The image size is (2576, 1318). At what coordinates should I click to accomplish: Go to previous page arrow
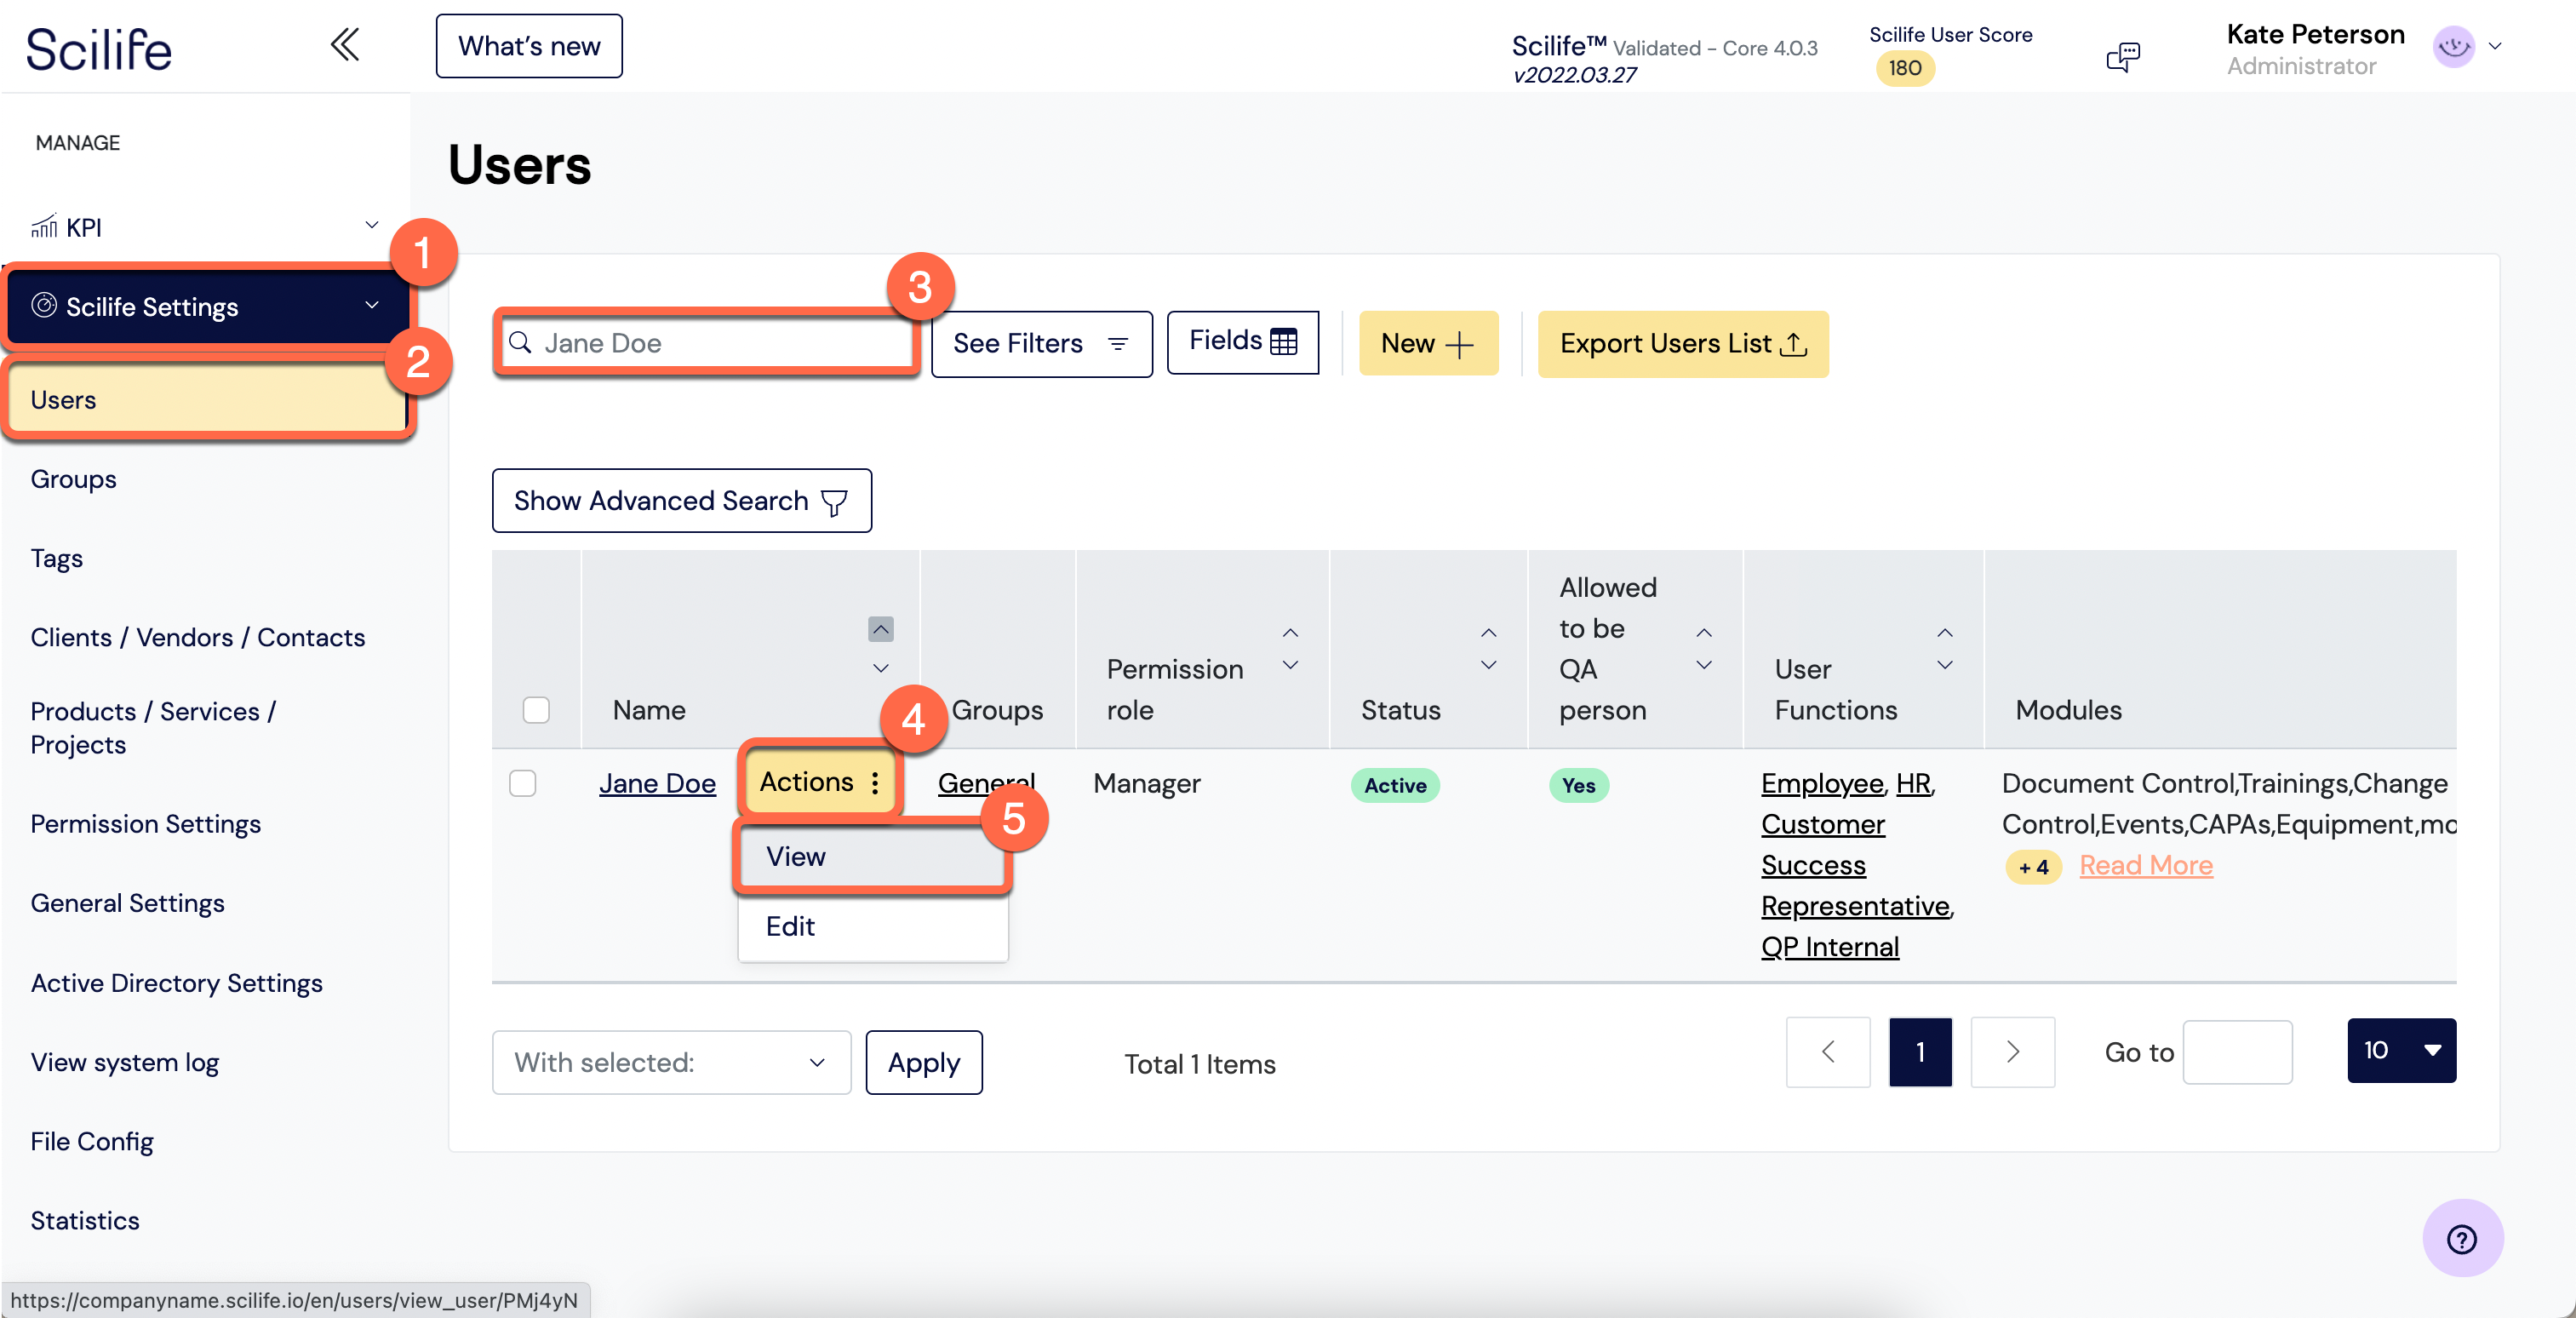[x=1827, y=1051]
